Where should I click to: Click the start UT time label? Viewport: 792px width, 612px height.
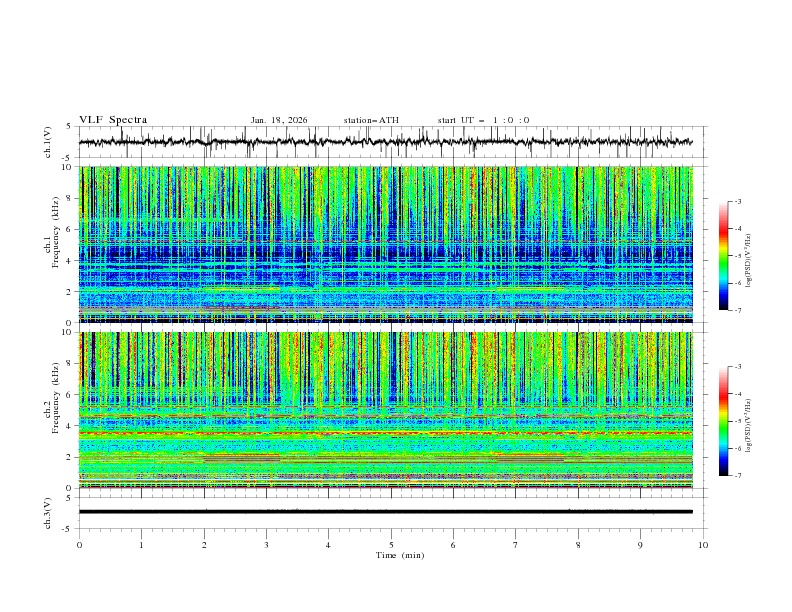click(x=483, y=120)
